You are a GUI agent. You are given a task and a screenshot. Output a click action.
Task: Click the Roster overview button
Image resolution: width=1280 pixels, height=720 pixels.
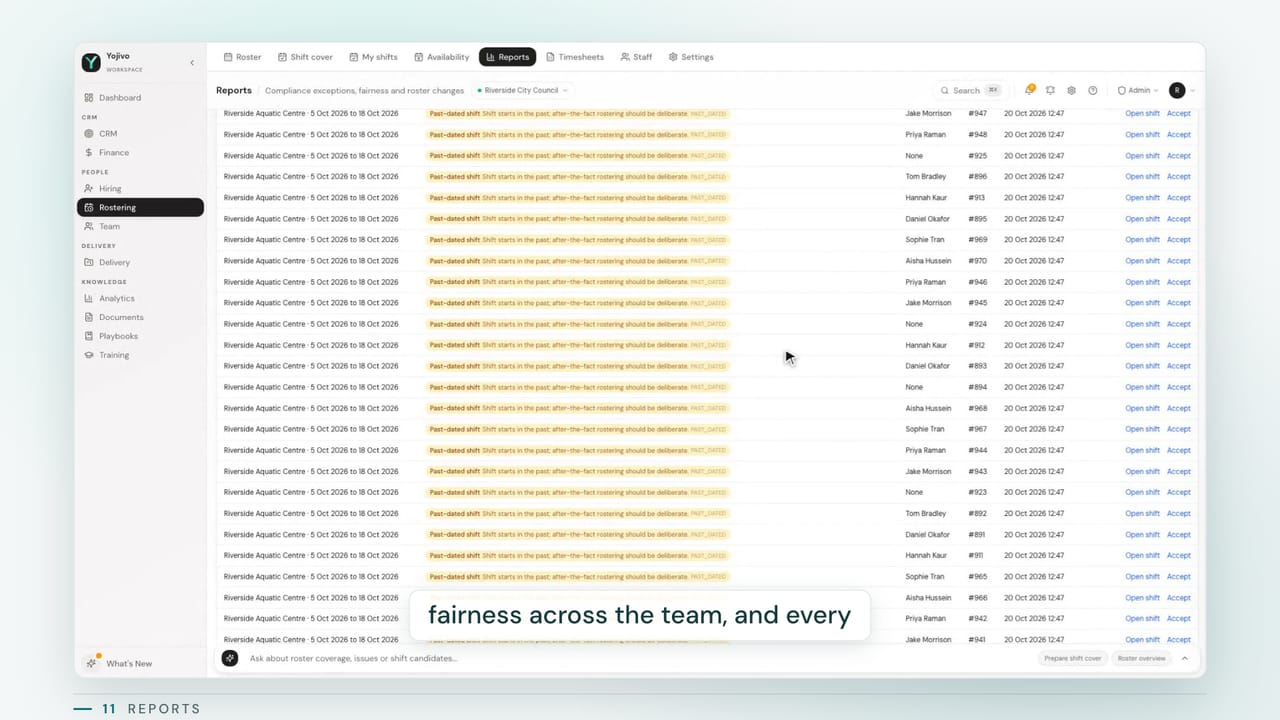pyautogui.click(x=1142, y=658)
